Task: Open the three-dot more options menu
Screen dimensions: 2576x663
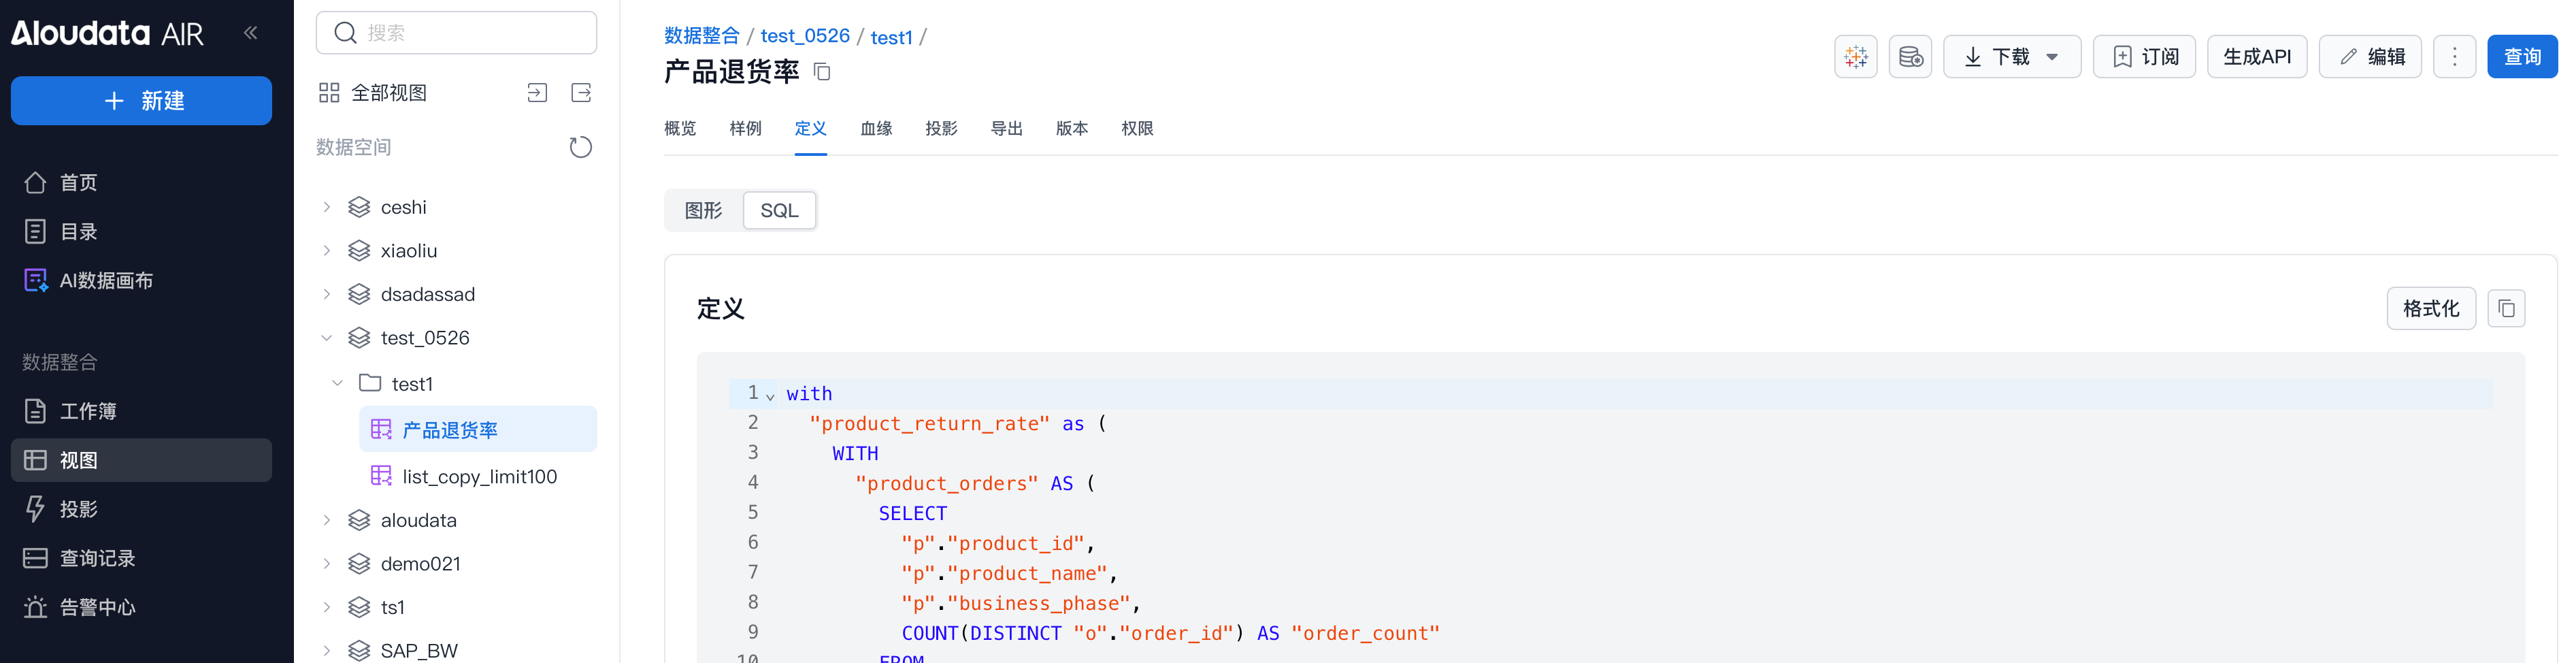Action: [2453, 57]
